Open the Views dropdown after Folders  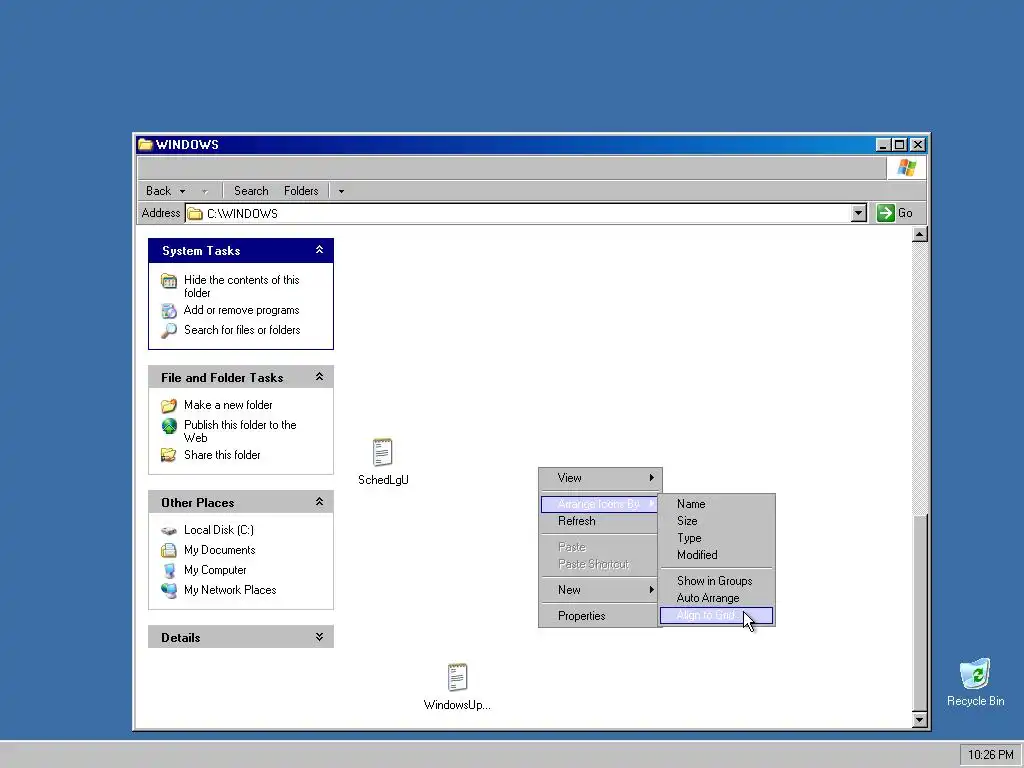click(x=341, y=191)
